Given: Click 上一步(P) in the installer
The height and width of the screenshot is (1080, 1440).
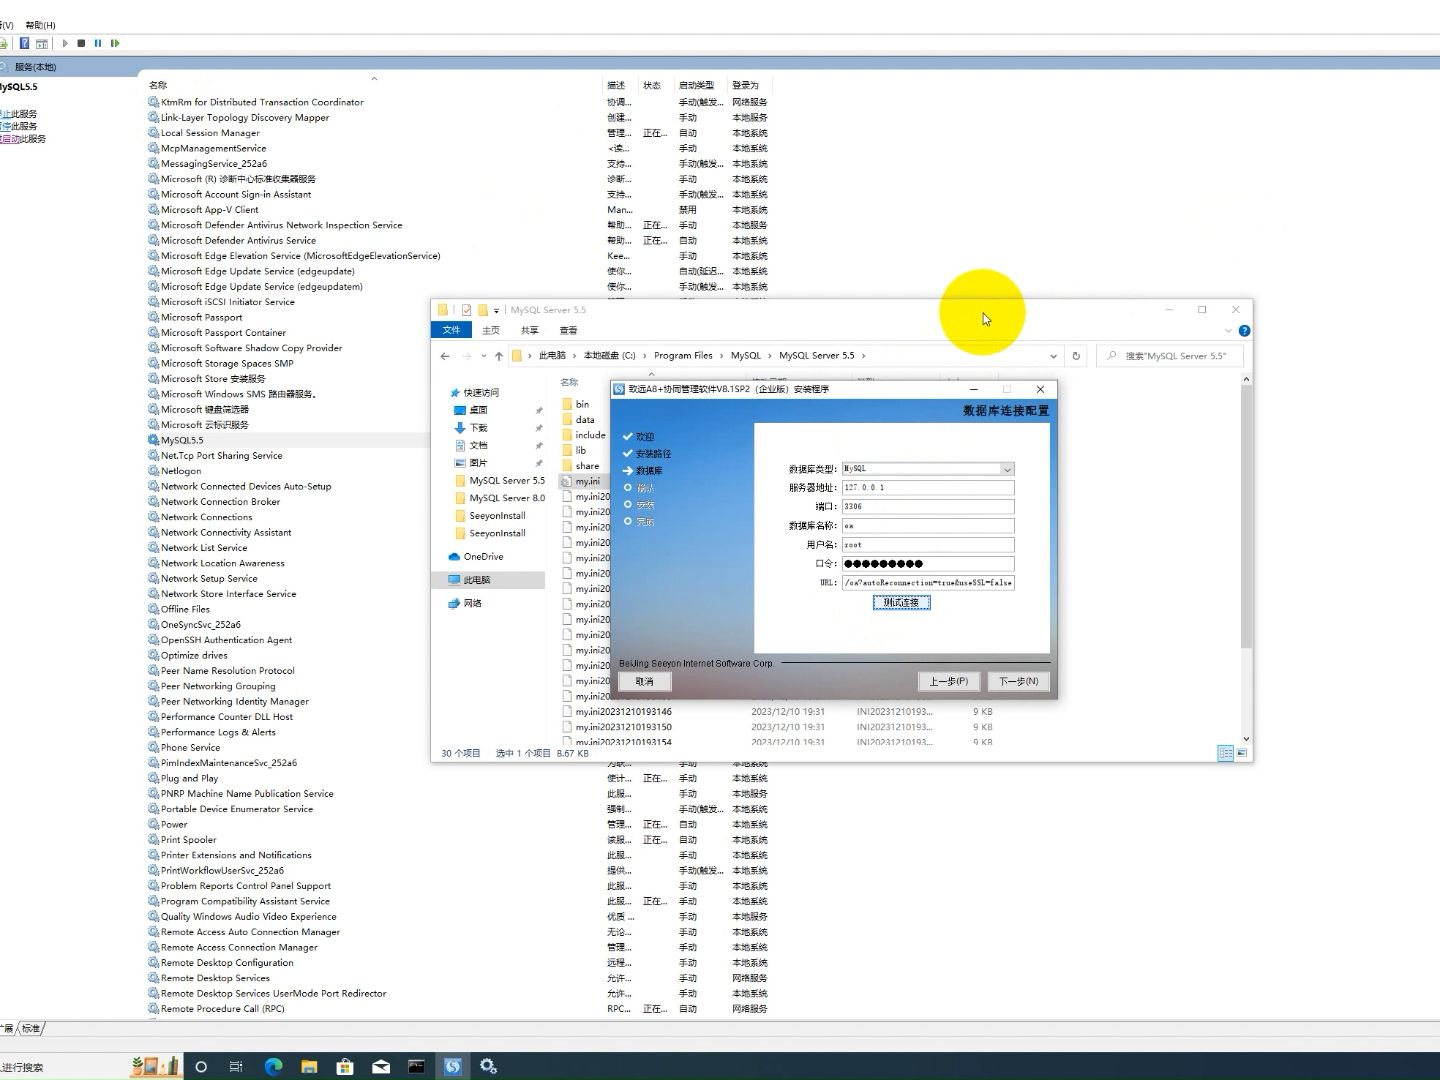Looking at the screenshot, I should point(948,681).
